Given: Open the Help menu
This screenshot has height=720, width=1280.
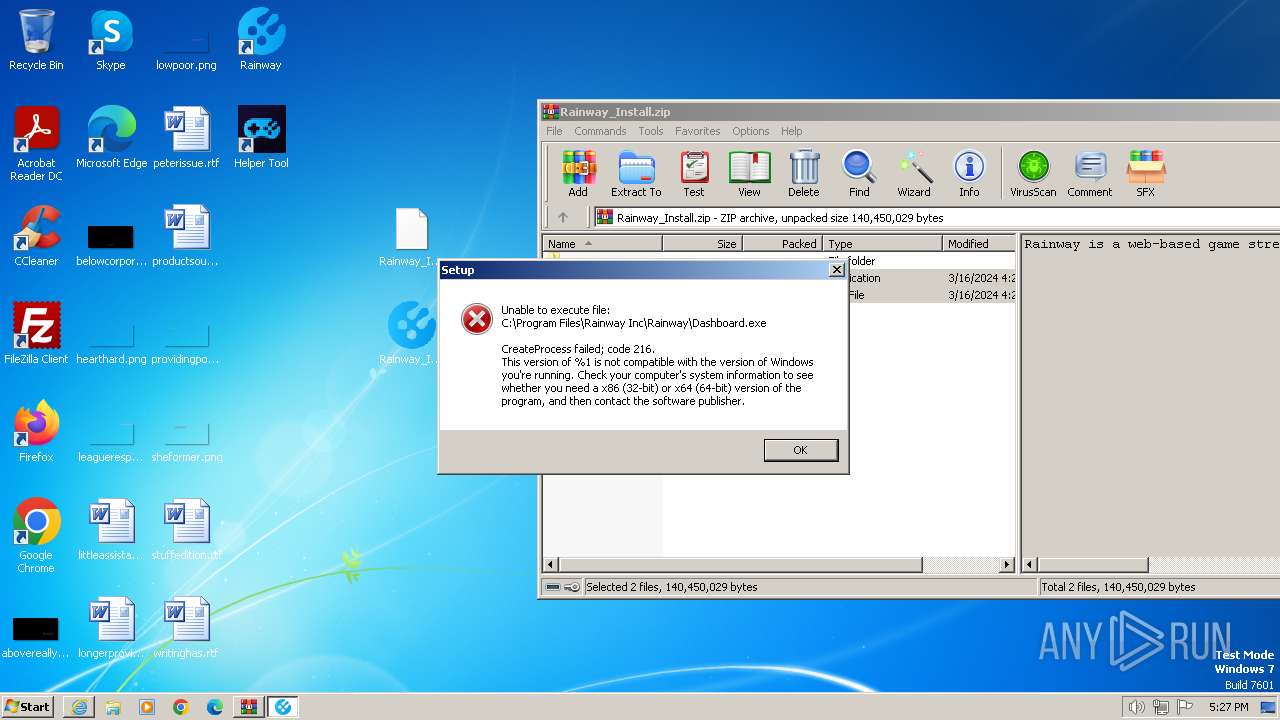Looking at the screenshot, I should 792,131.
